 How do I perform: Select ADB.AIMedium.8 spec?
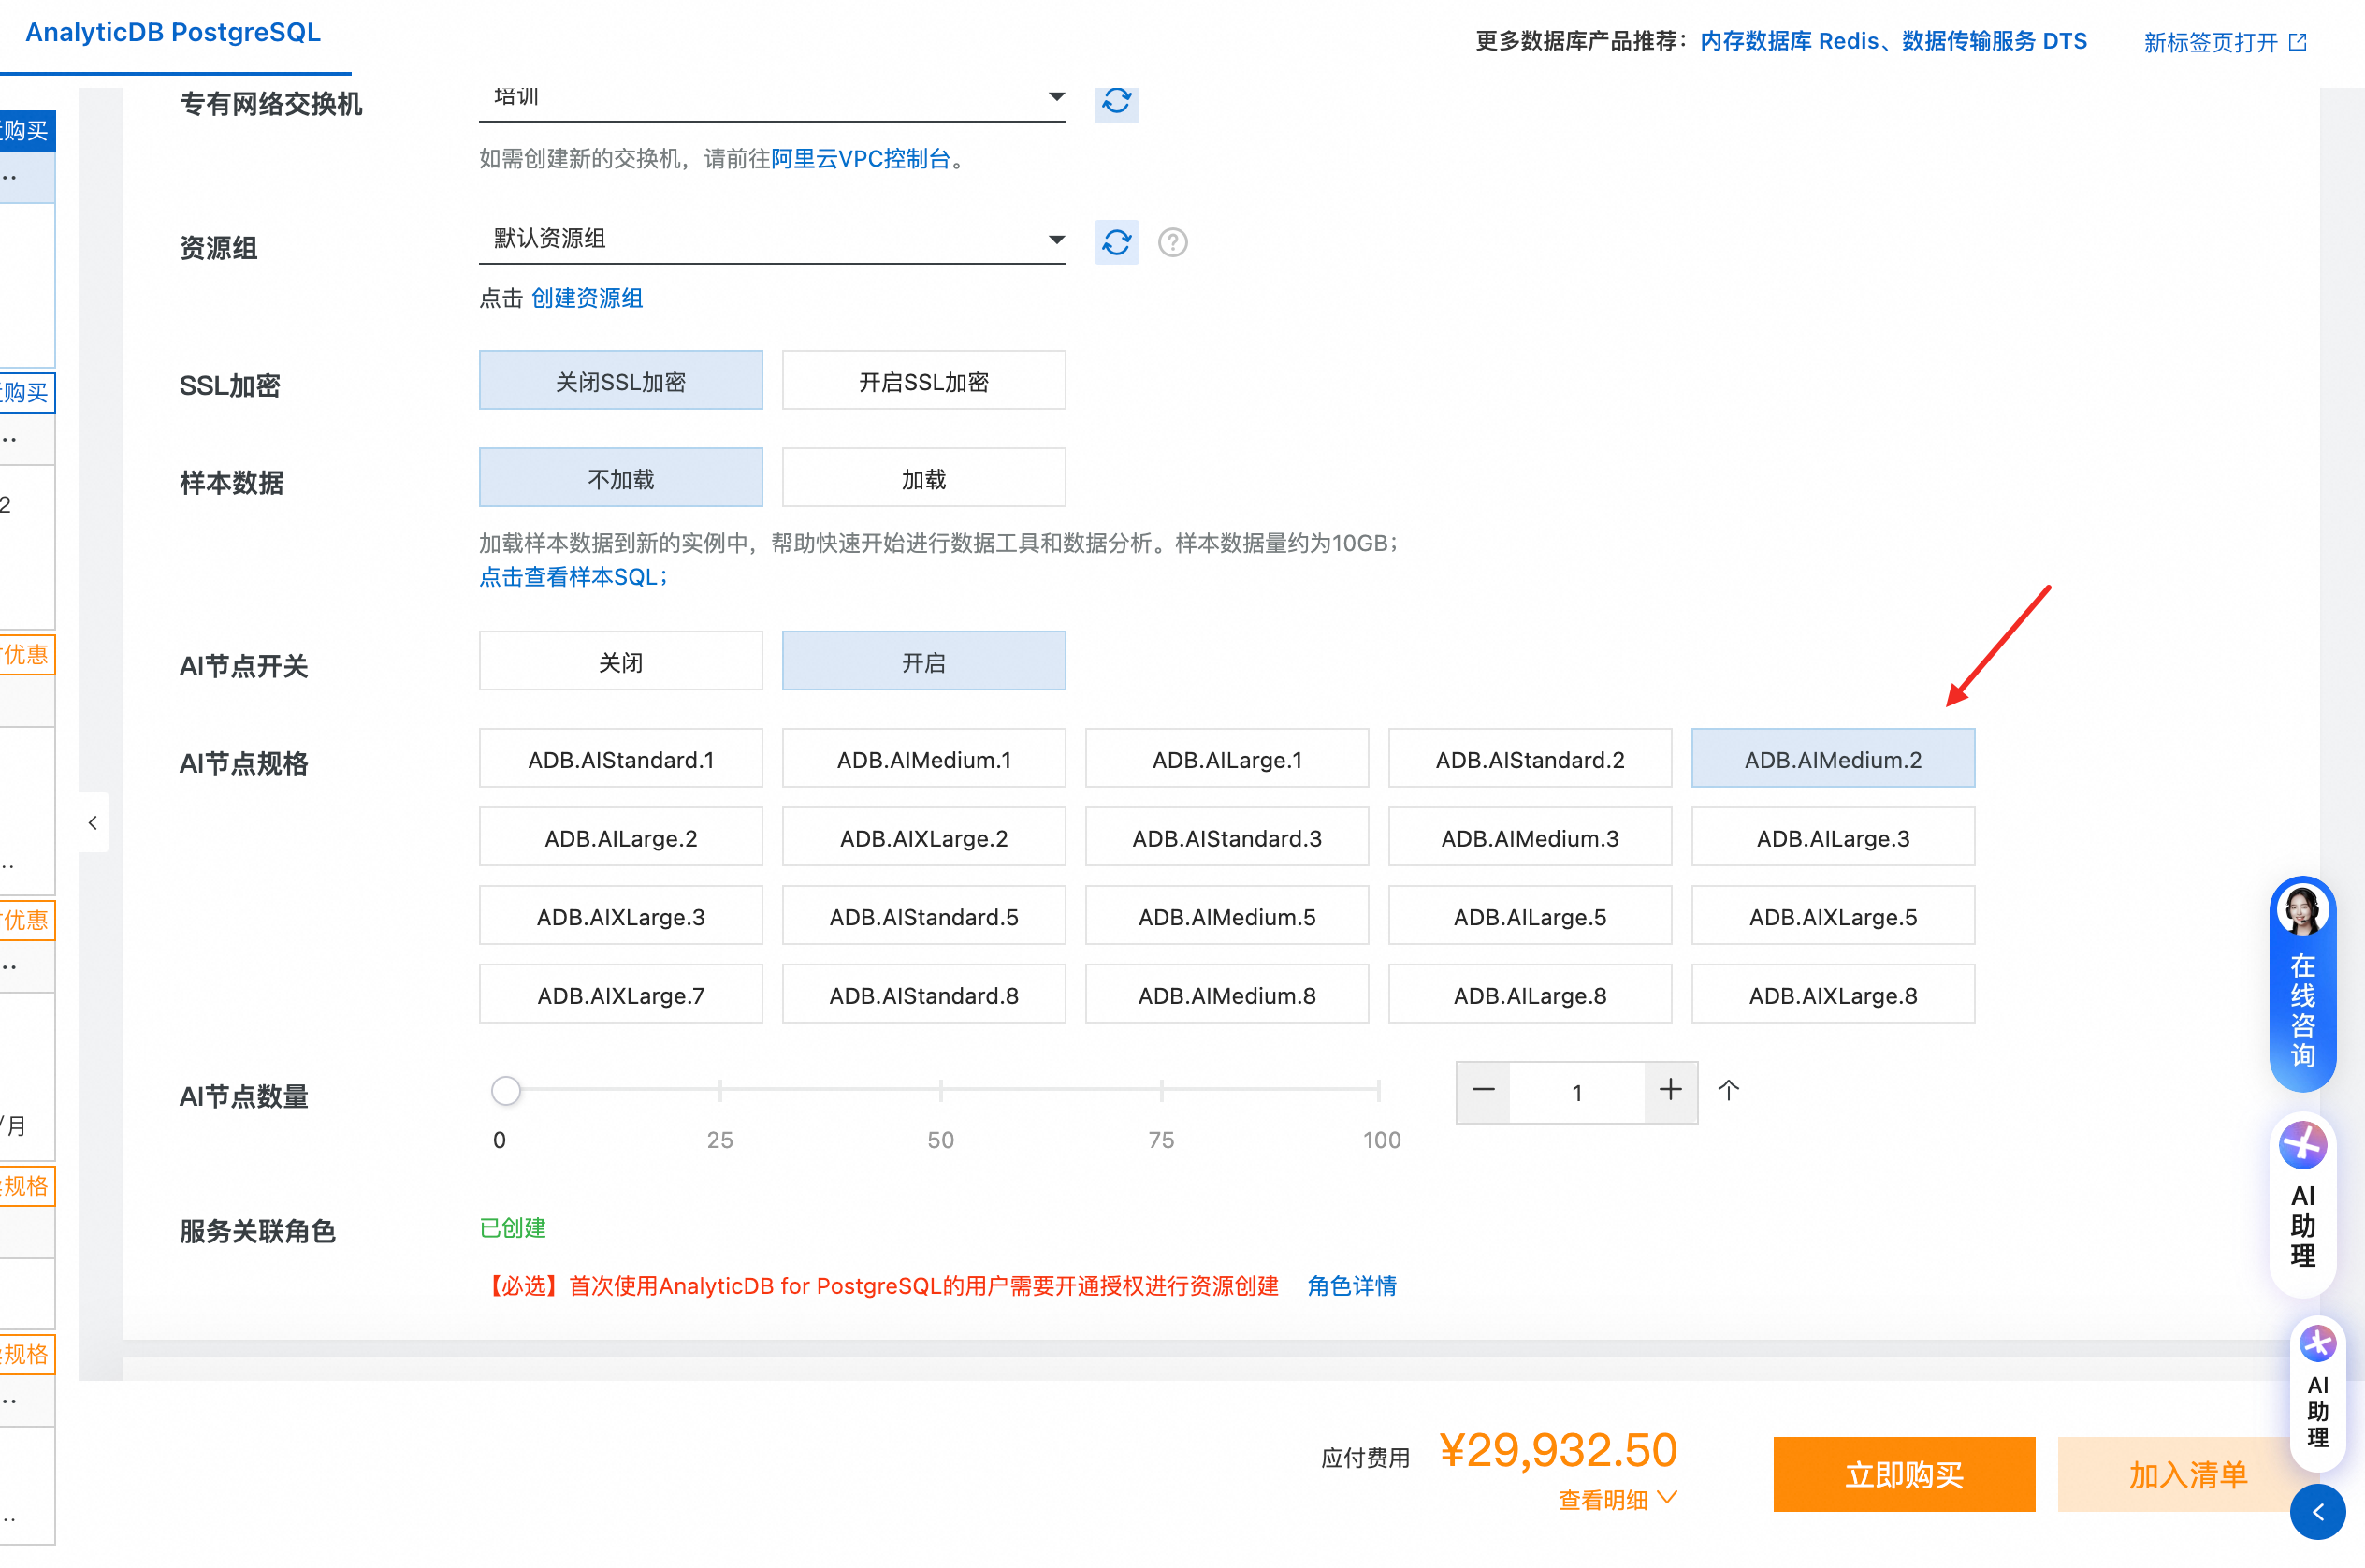pos(1226,994)
